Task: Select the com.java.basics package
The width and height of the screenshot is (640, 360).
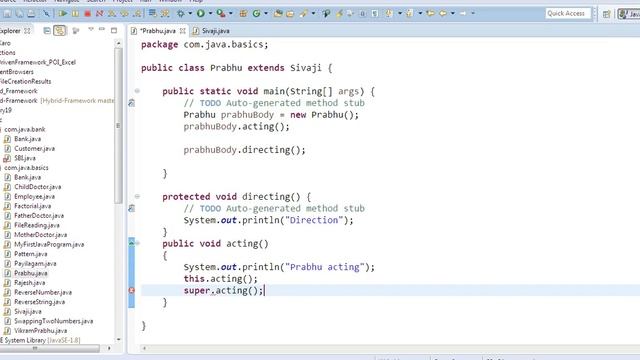Action: (26, 168)
